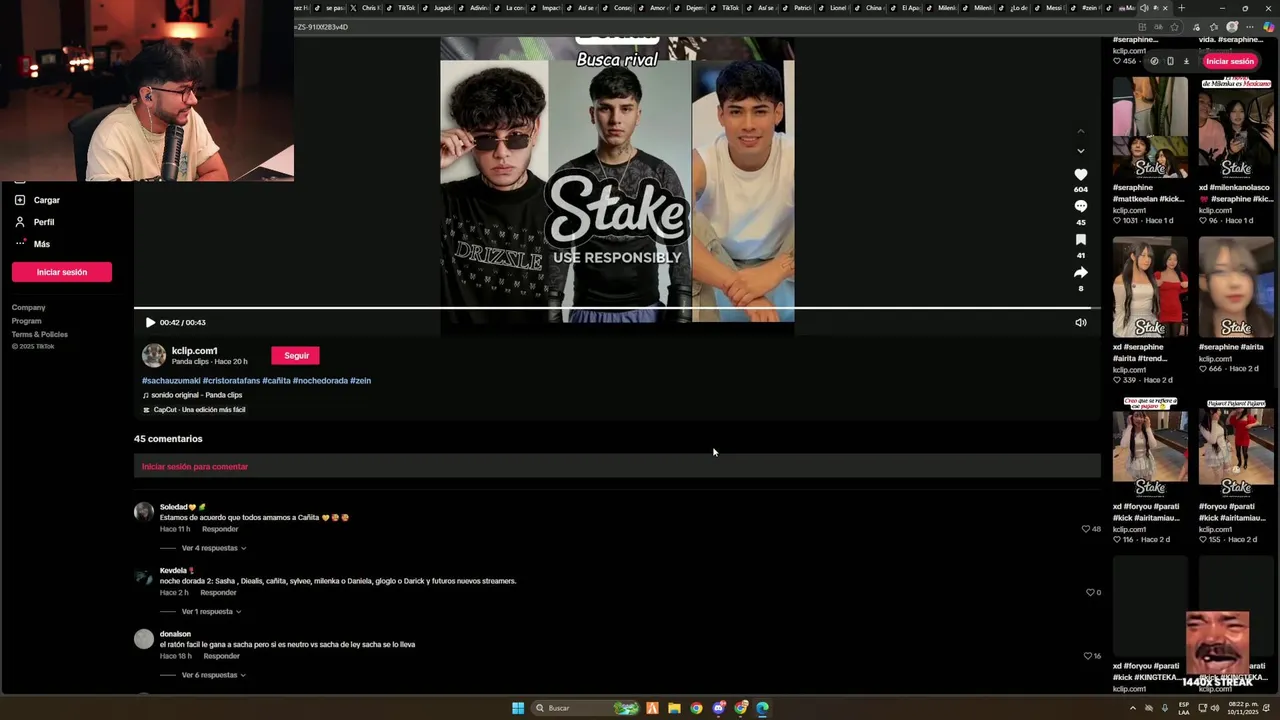Viewport: 1280px width, 720px height.
Task: Open xd #foryou #parati thumbnail with 116 likes
Action: click(x=1150, y=447)
